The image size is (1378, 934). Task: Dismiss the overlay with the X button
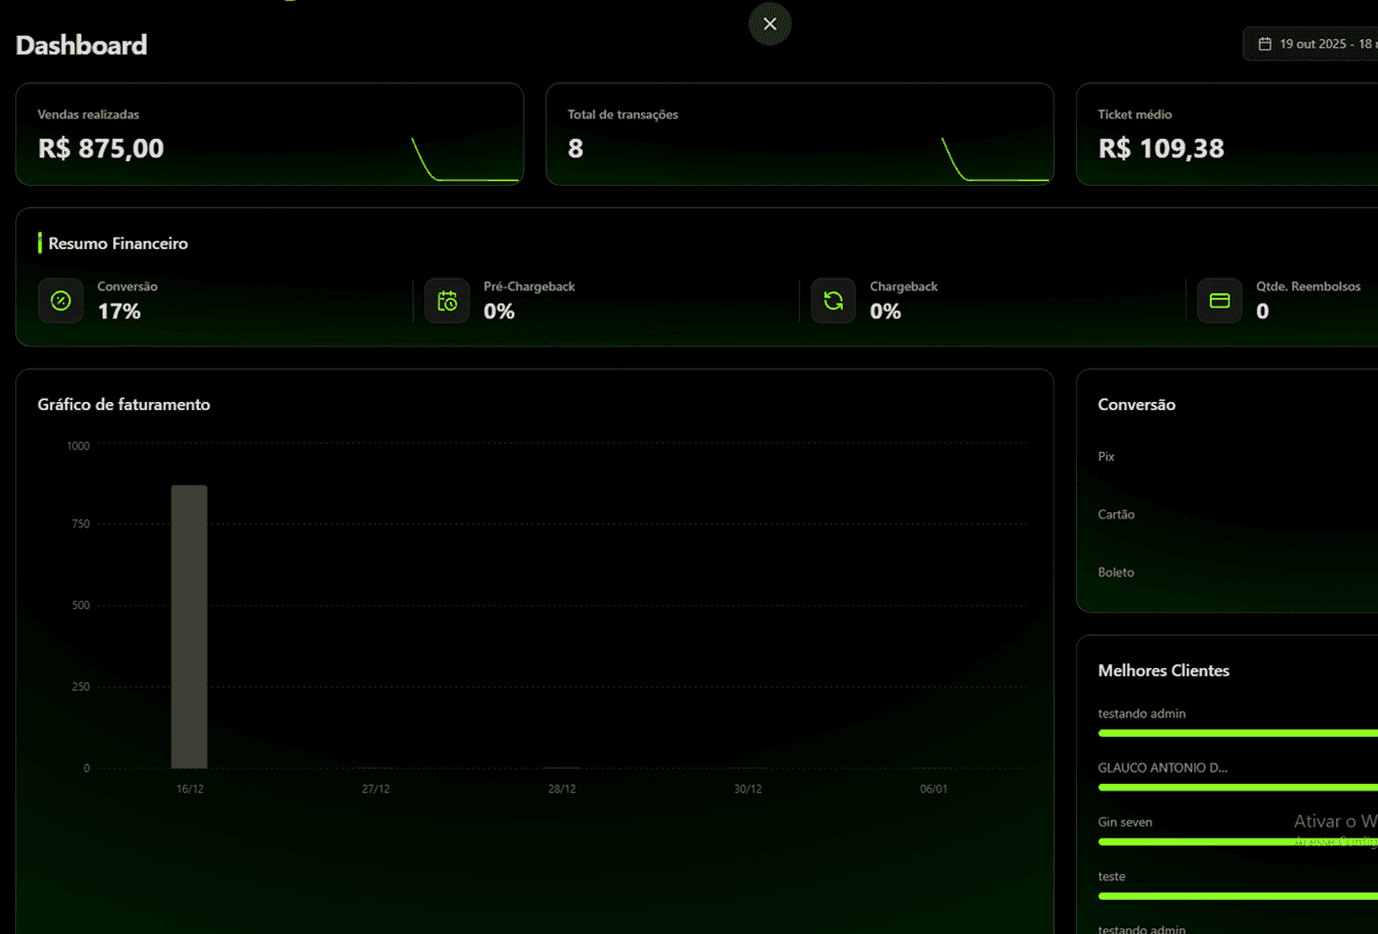(769, 23)
